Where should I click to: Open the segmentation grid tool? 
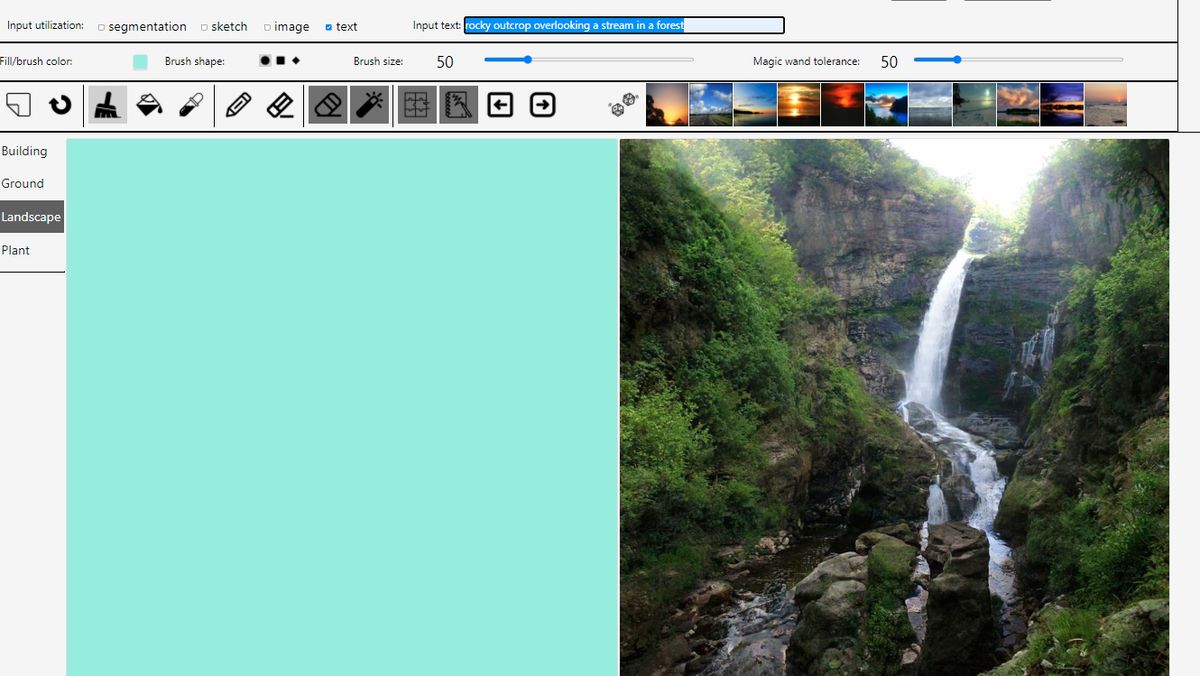click(416, 104)
